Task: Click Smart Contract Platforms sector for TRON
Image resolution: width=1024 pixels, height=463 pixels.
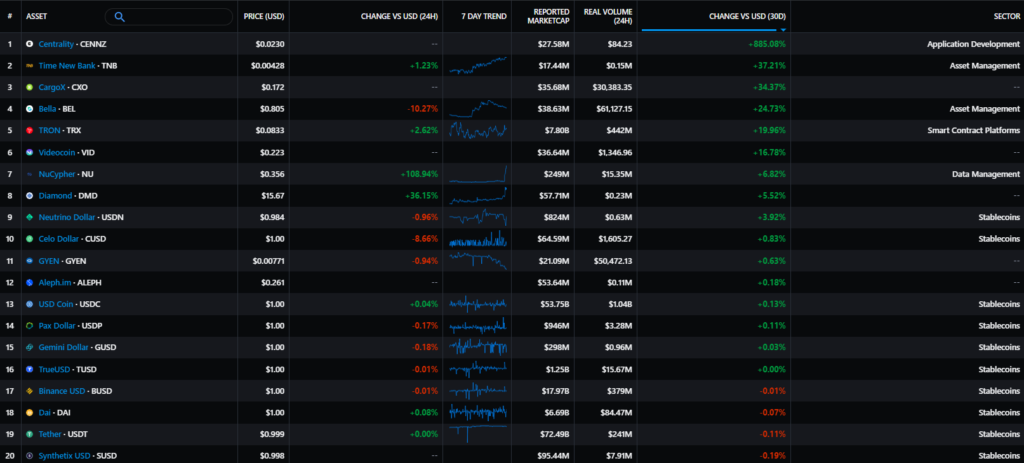Action: [962, 131]
